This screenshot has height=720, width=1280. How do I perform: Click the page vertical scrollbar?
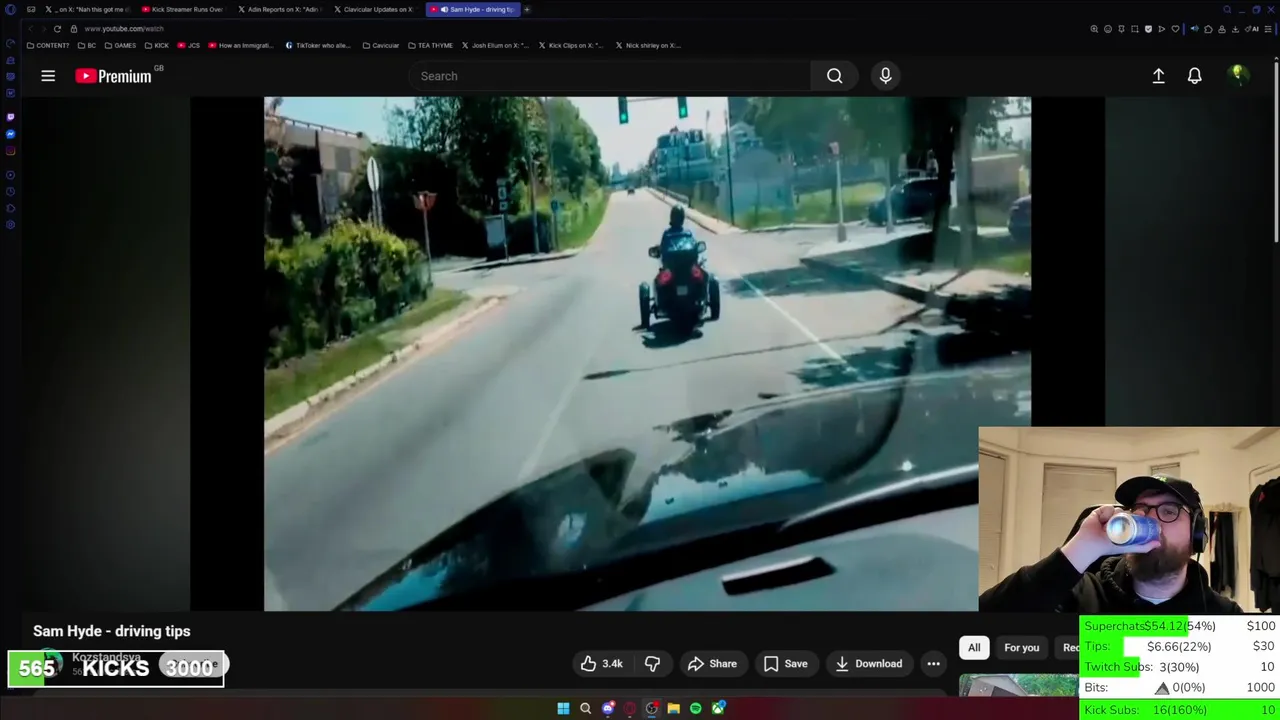[x=1277, y=150]
